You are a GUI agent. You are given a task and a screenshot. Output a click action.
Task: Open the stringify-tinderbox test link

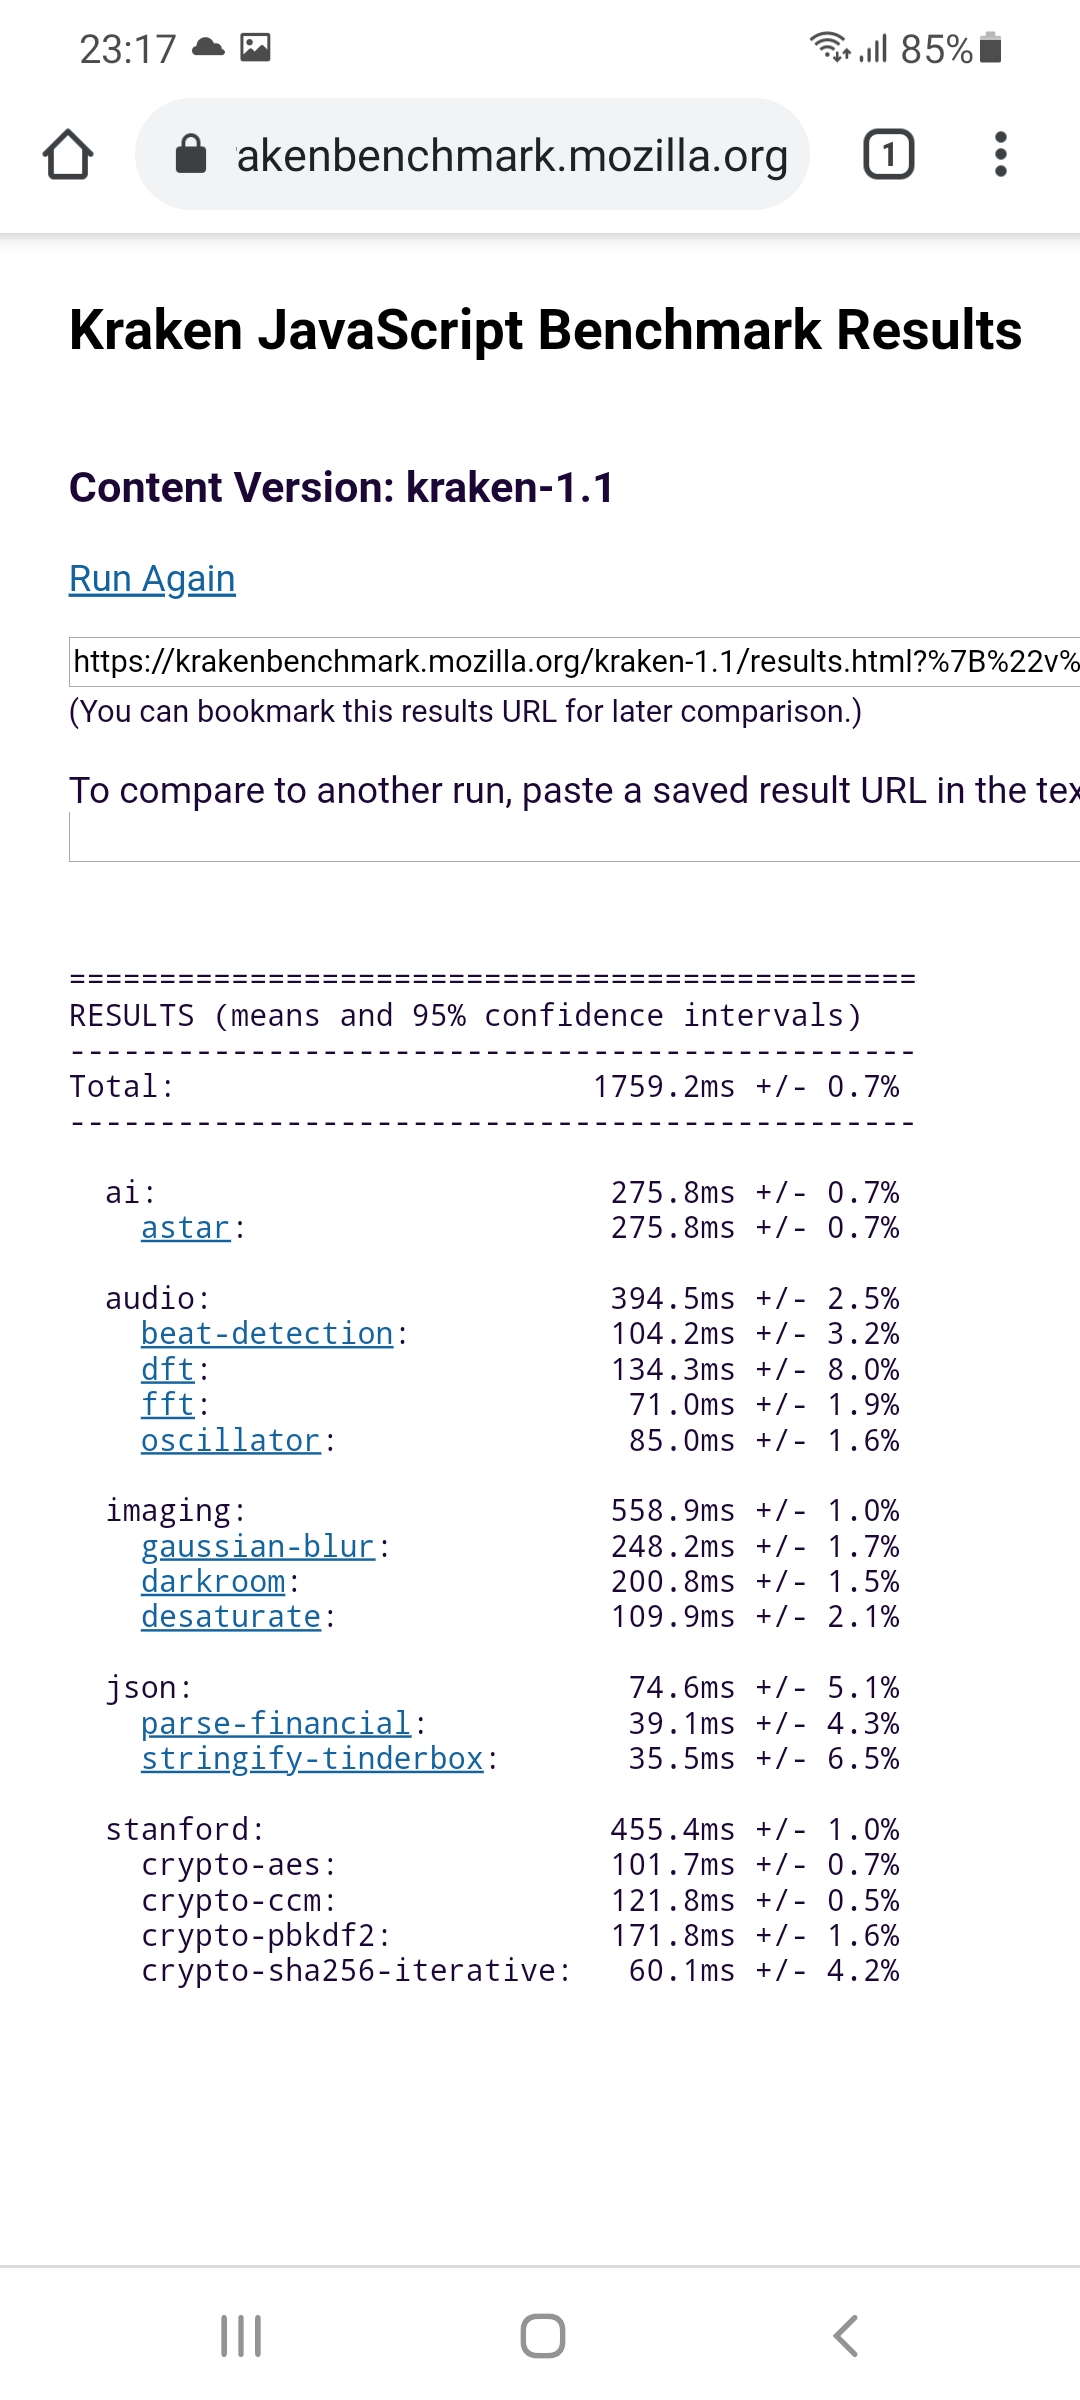(x=312, y=1759)
